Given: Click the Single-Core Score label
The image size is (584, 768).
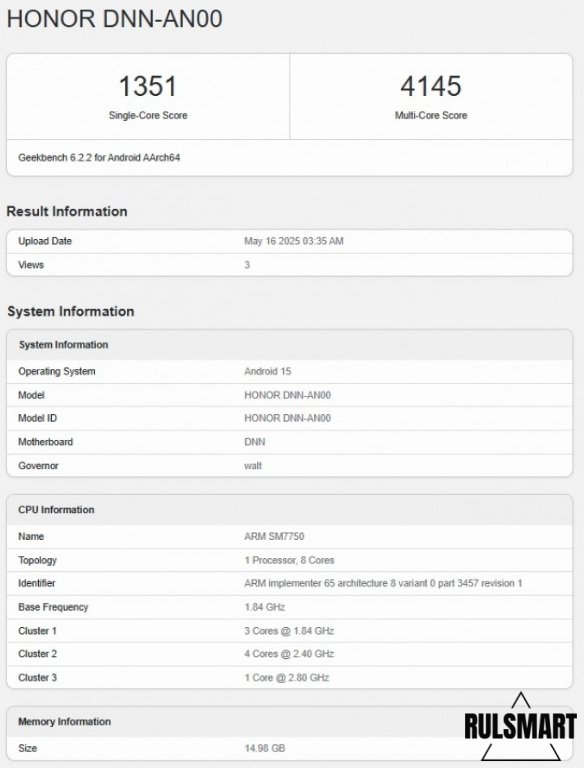Looking at the screenshot, I should [148, 115].
